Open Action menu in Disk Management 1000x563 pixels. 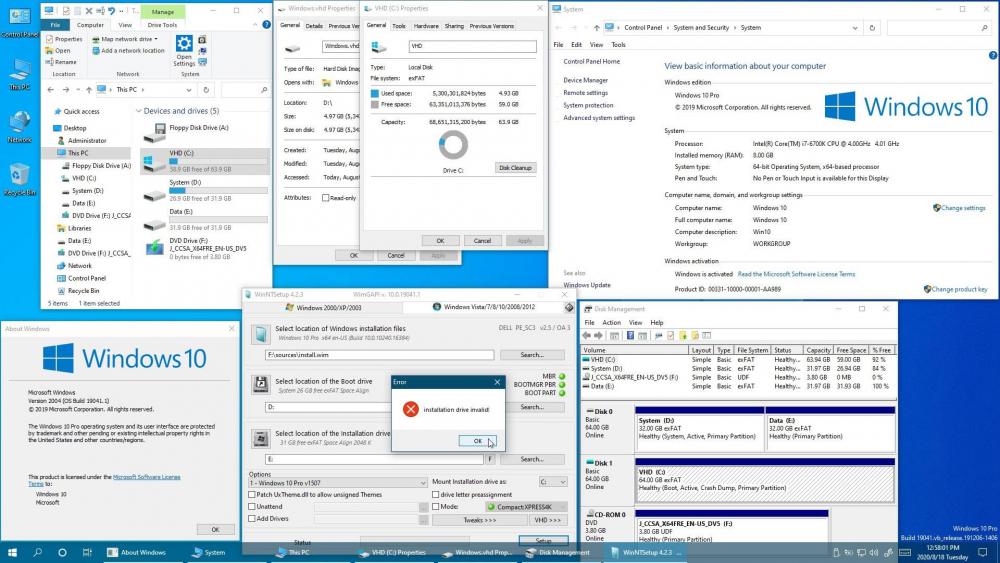click(612, 323)
